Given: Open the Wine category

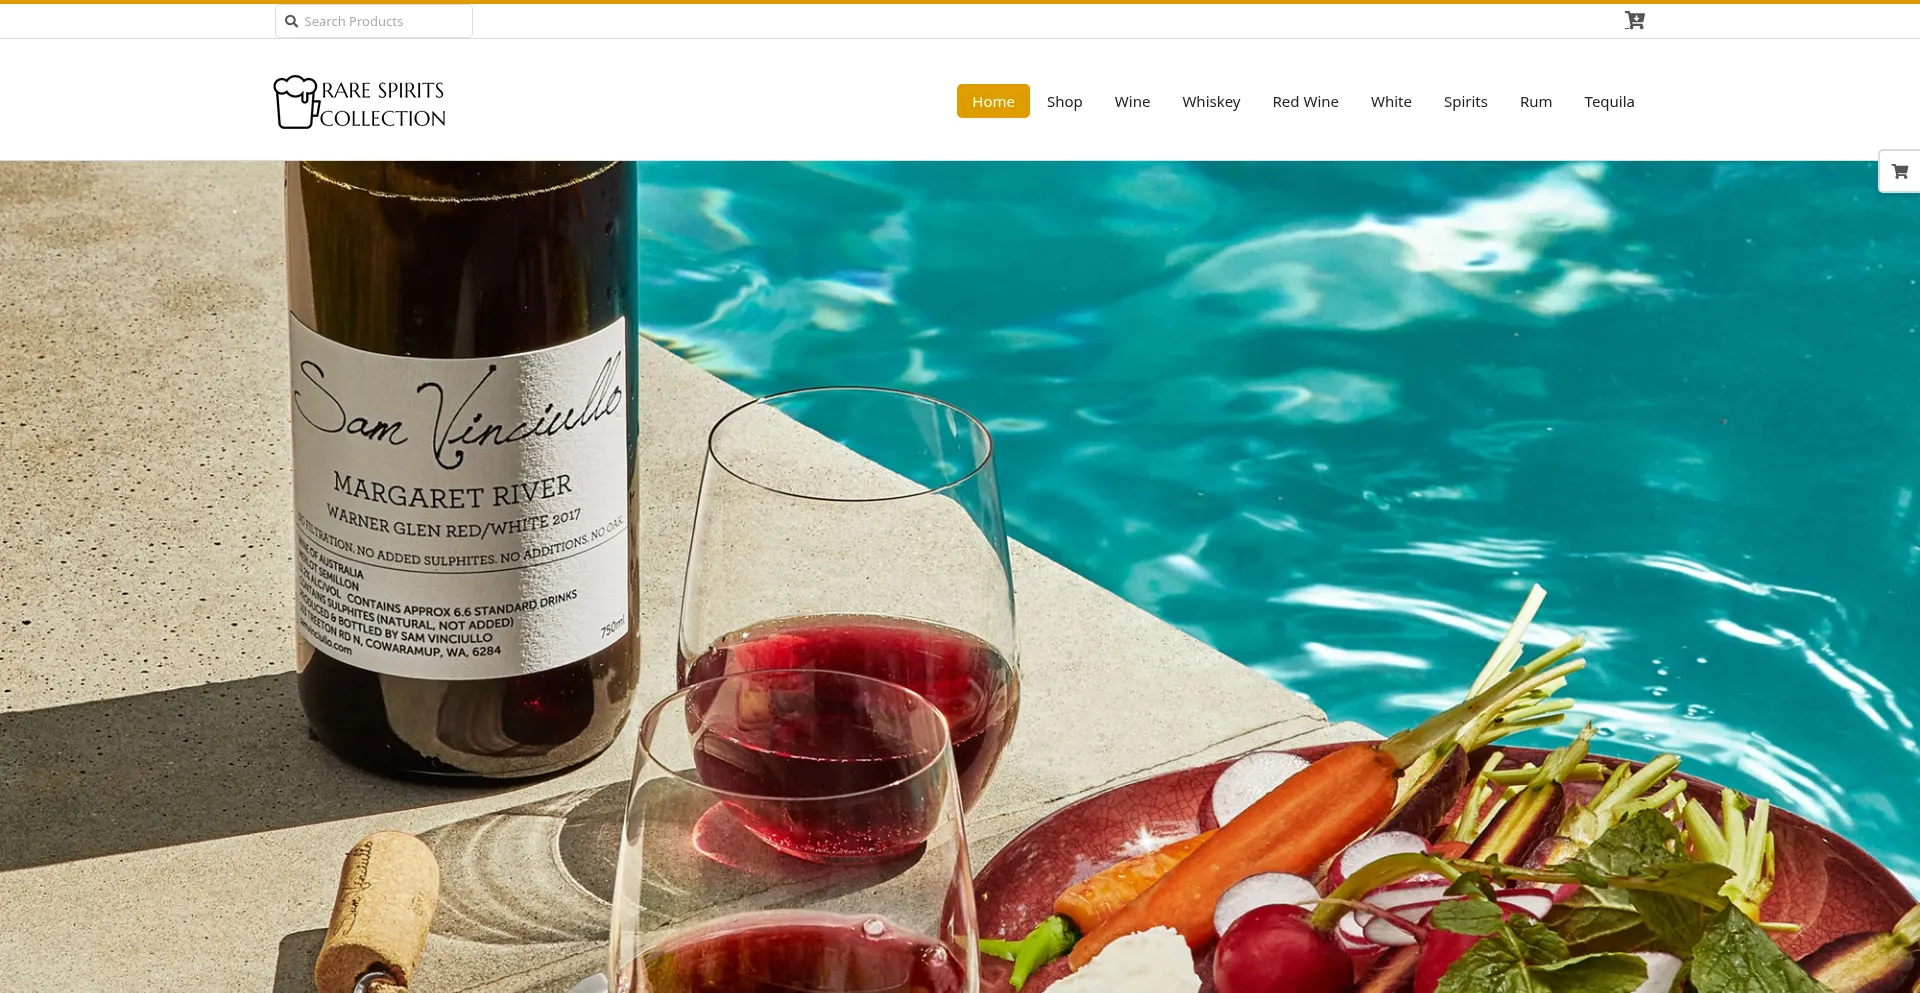Looking at the screenshot, I should tap(1132, 101).
